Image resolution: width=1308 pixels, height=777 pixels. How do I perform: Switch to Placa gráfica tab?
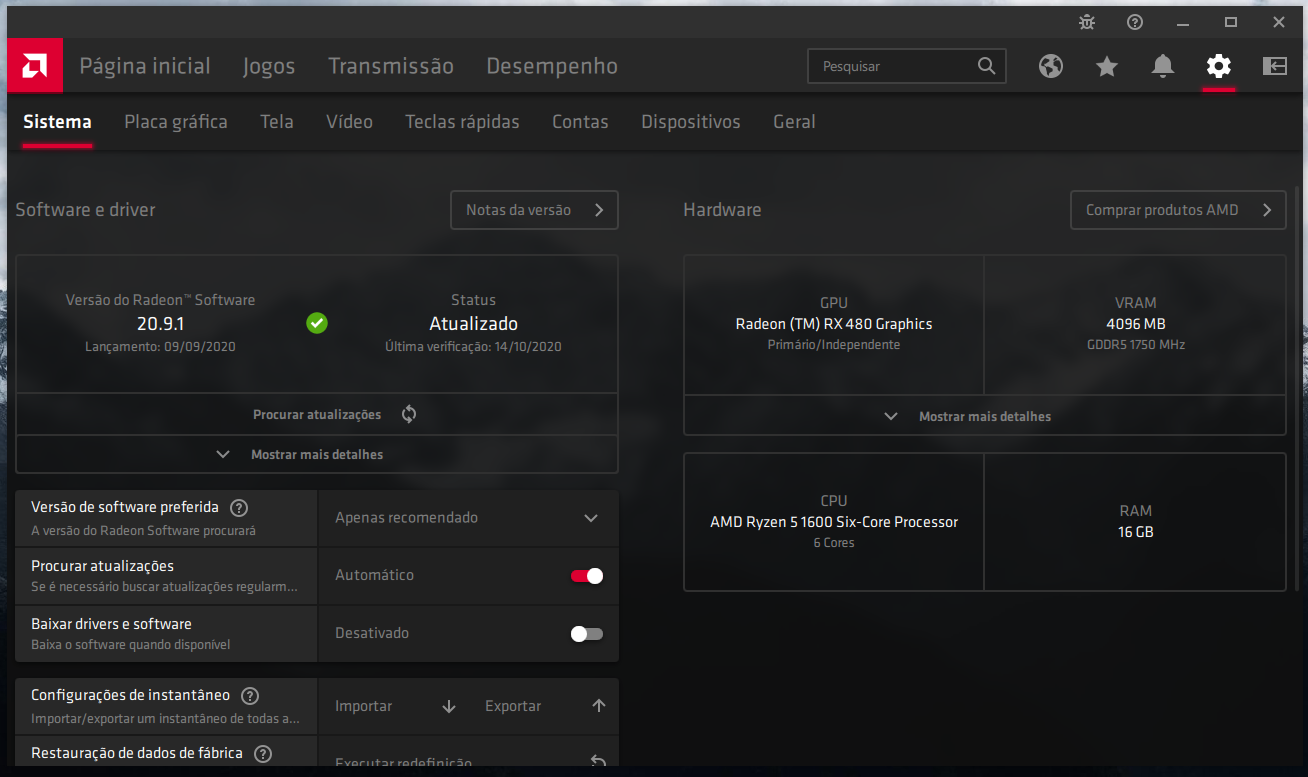[176, 122]
